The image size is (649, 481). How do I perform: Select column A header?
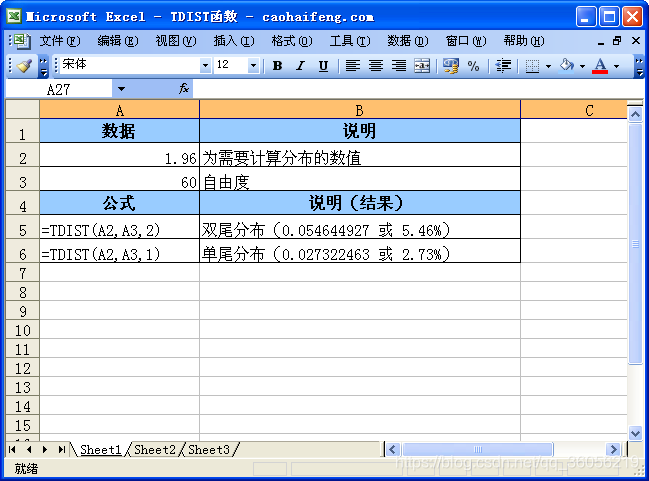point(120,110)
